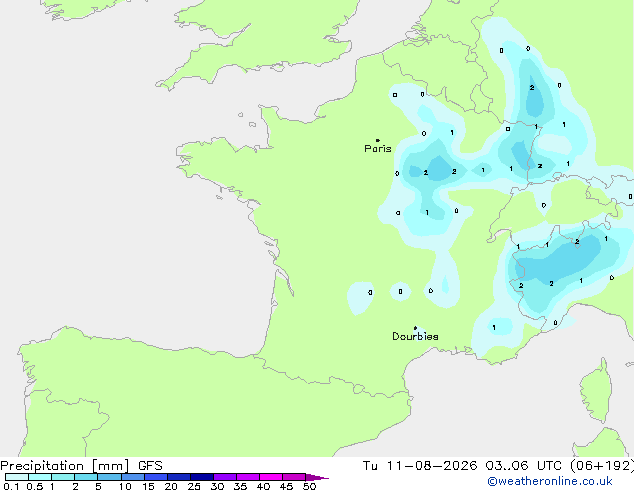Click the Paris city label

pos(378,149)
